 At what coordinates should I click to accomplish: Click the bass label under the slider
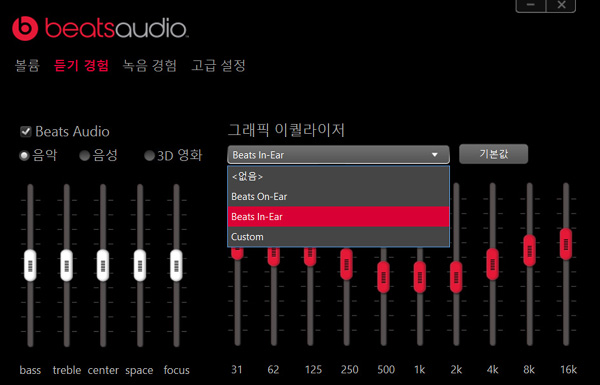coord(30,370)
